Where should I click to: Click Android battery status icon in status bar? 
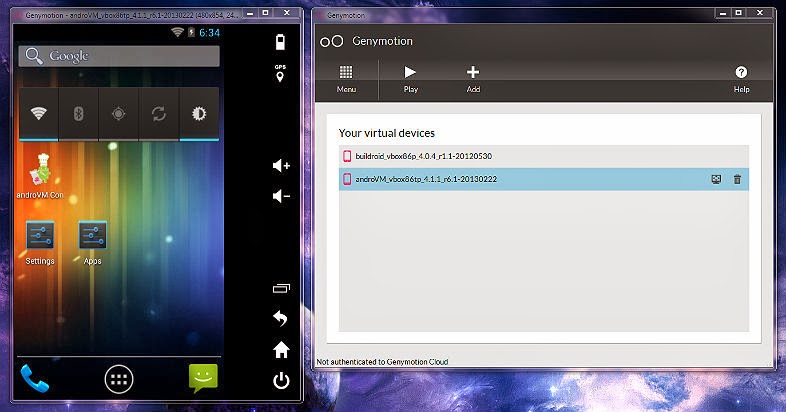(191, 33)
